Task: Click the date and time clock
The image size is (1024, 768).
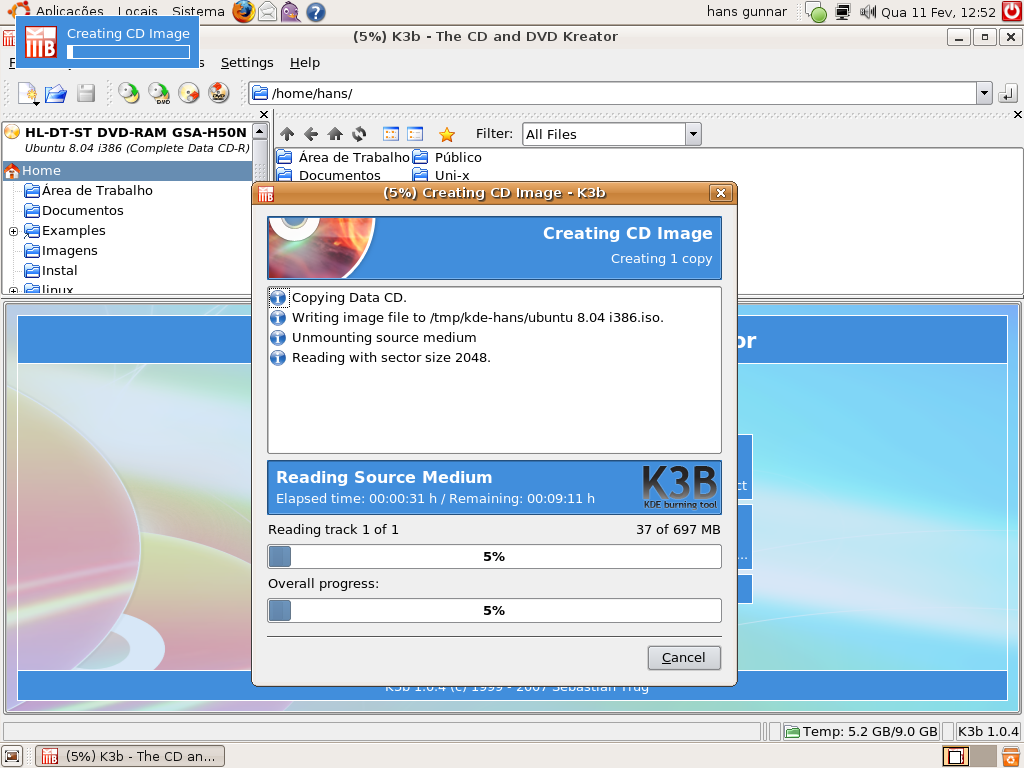Action: (x=938, y=12)
